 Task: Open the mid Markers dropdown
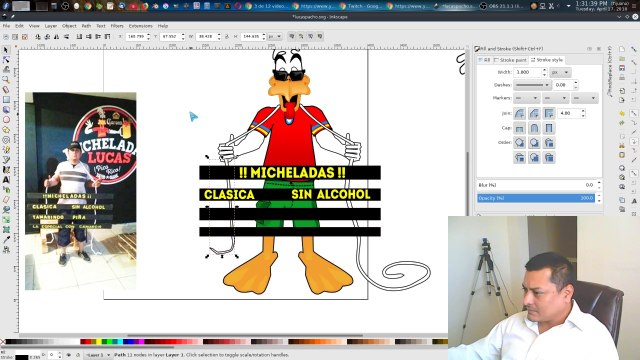tap(556, 98)
